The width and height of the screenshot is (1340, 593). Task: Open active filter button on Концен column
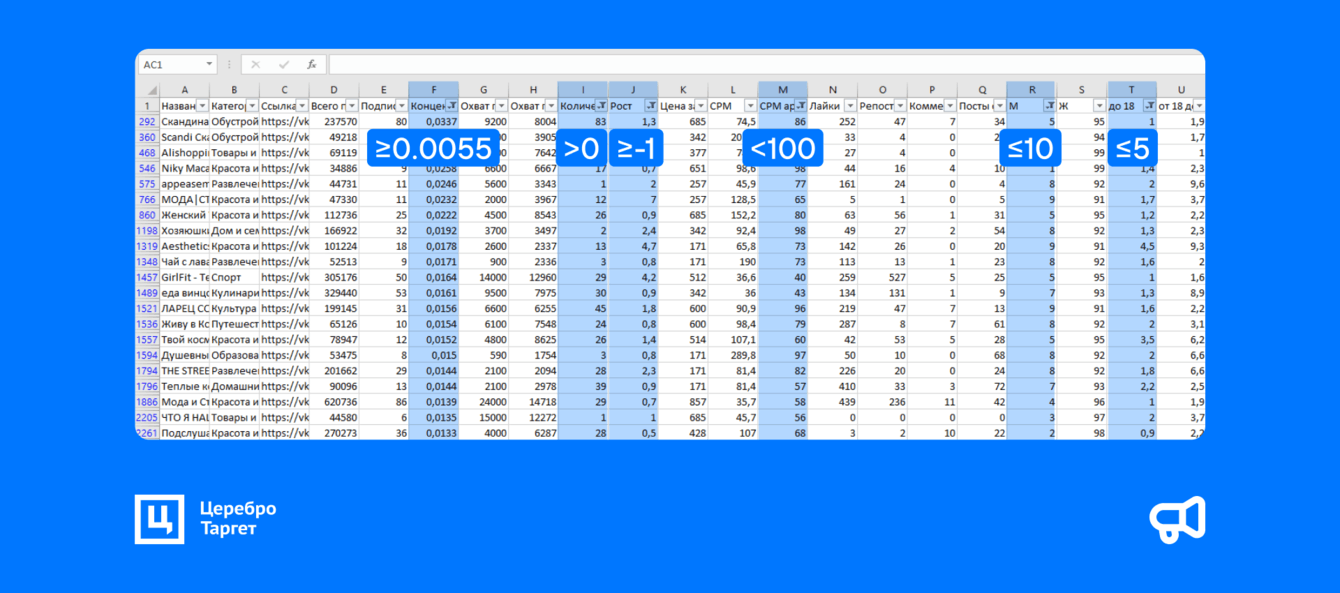point(451,105)
